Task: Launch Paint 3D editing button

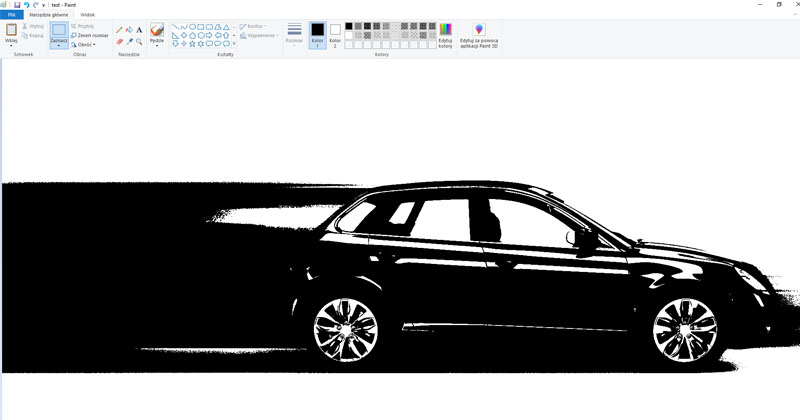Action: (479, 34)
